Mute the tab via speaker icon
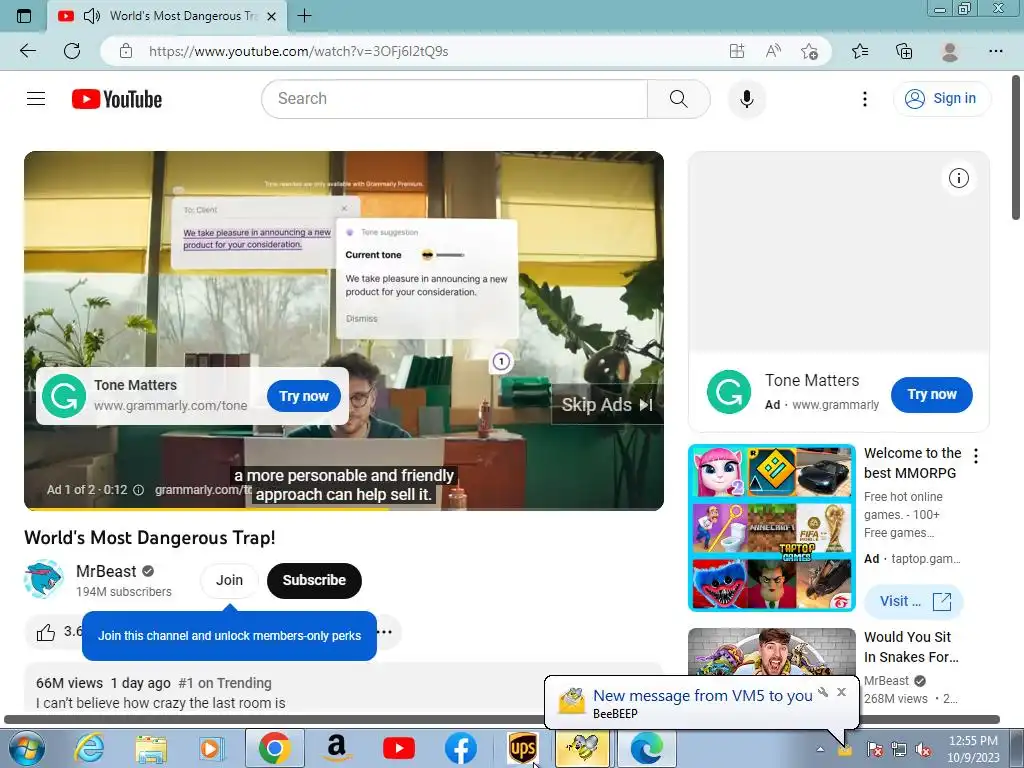 coord(92,16)
